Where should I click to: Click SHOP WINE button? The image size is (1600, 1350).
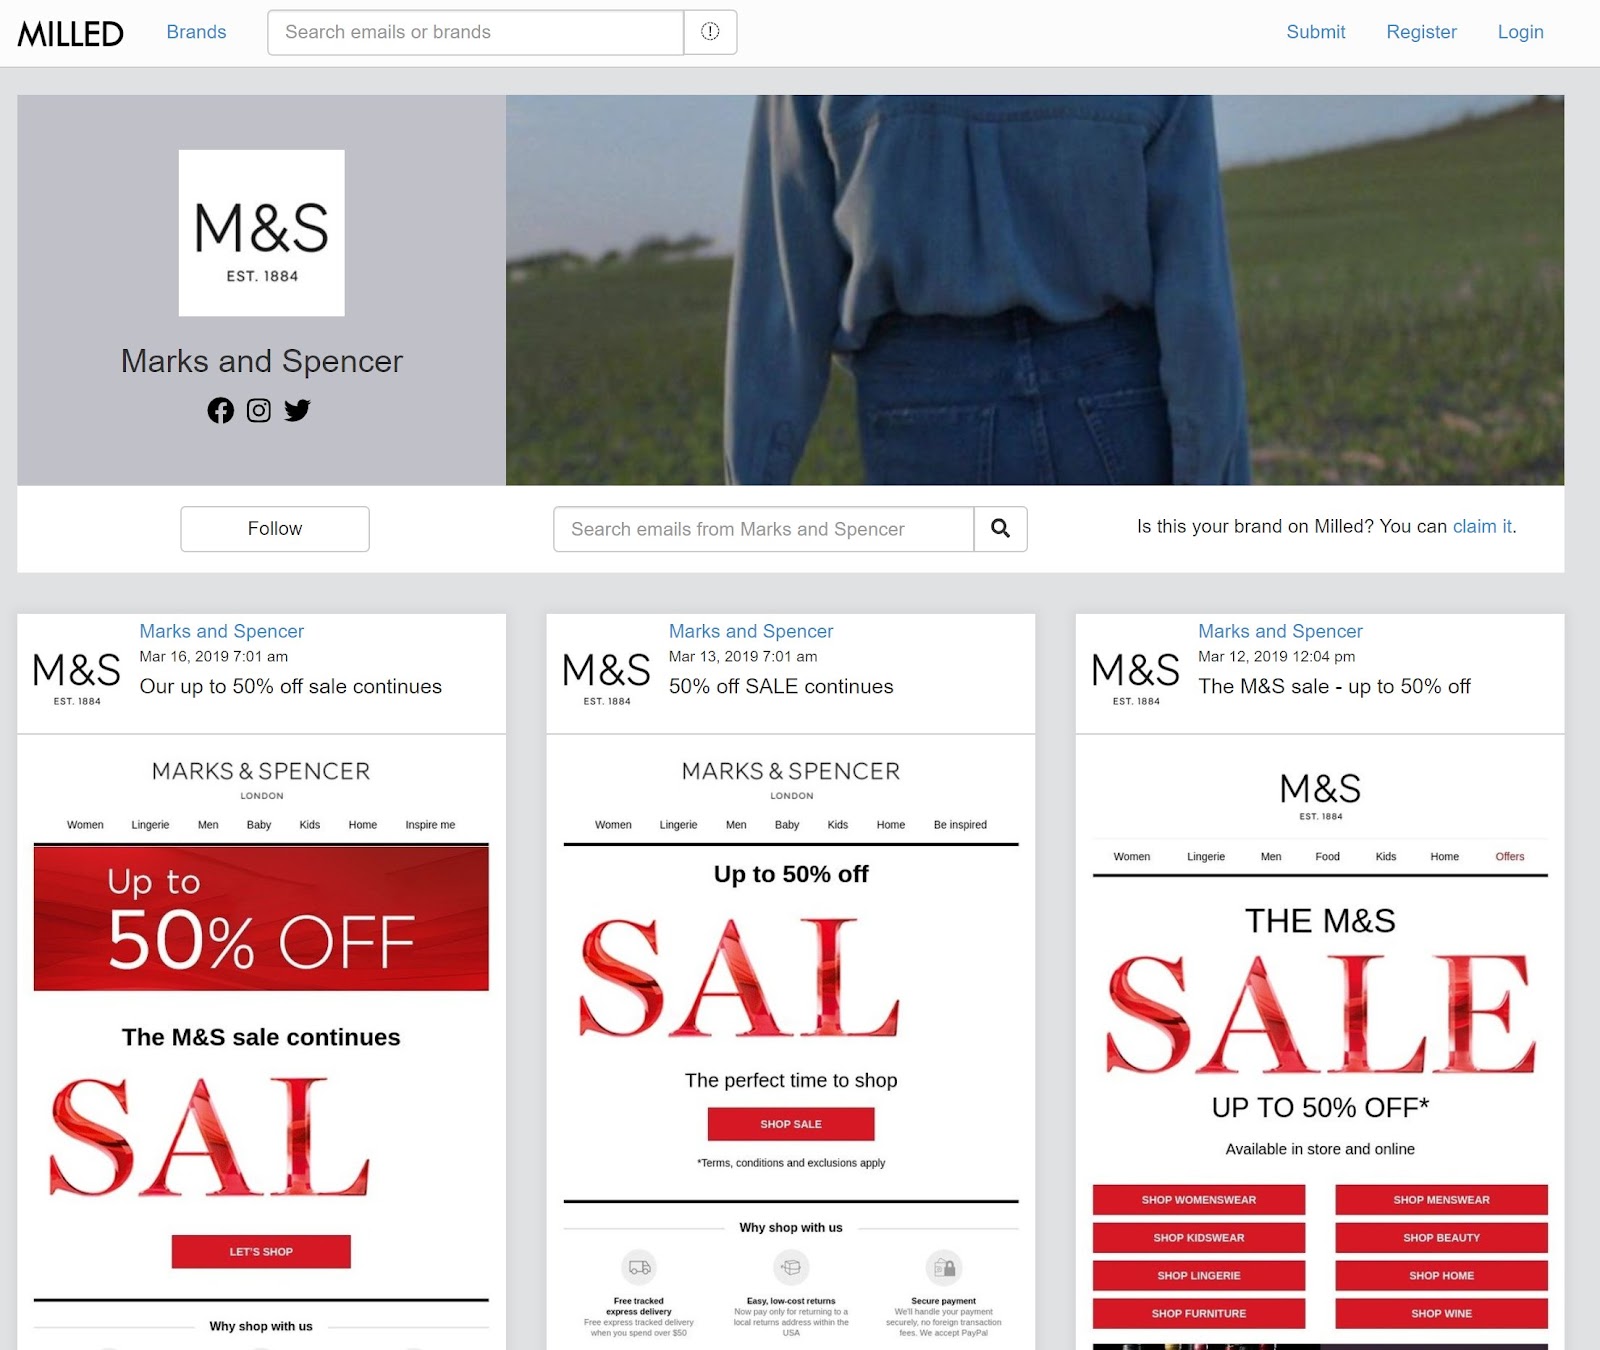(1441, 1313)
